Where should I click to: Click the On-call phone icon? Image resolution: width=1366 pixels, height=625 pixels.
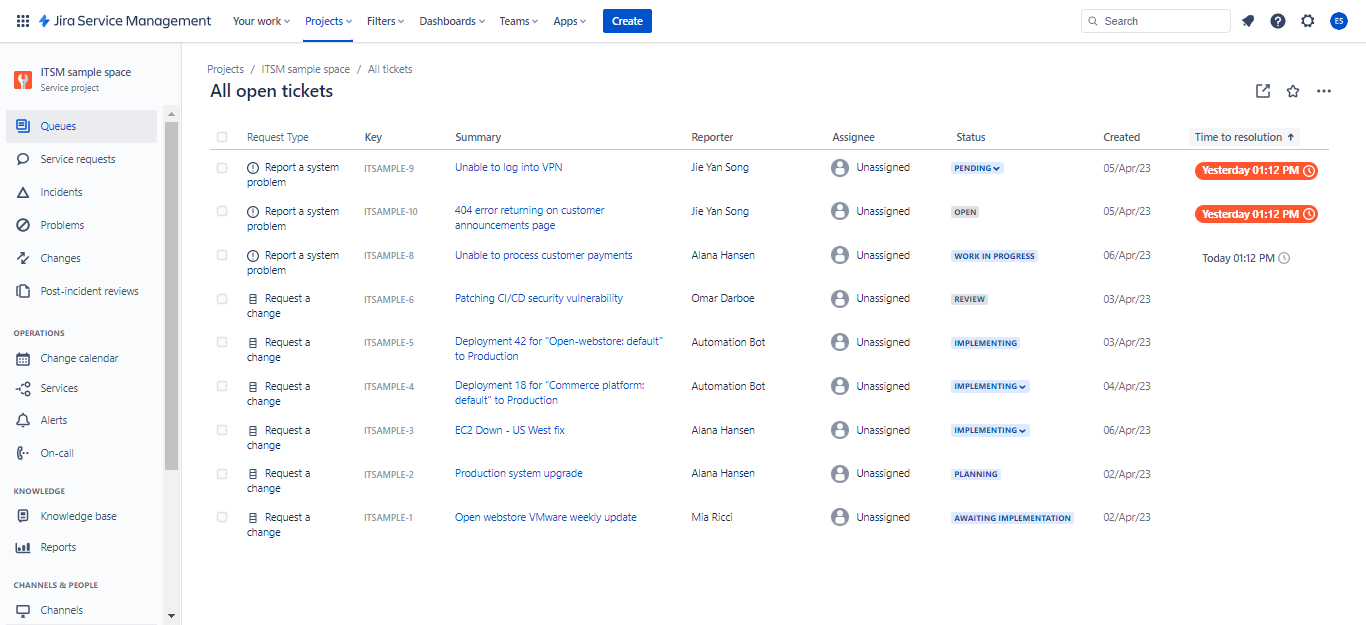(x=23, y=453)
